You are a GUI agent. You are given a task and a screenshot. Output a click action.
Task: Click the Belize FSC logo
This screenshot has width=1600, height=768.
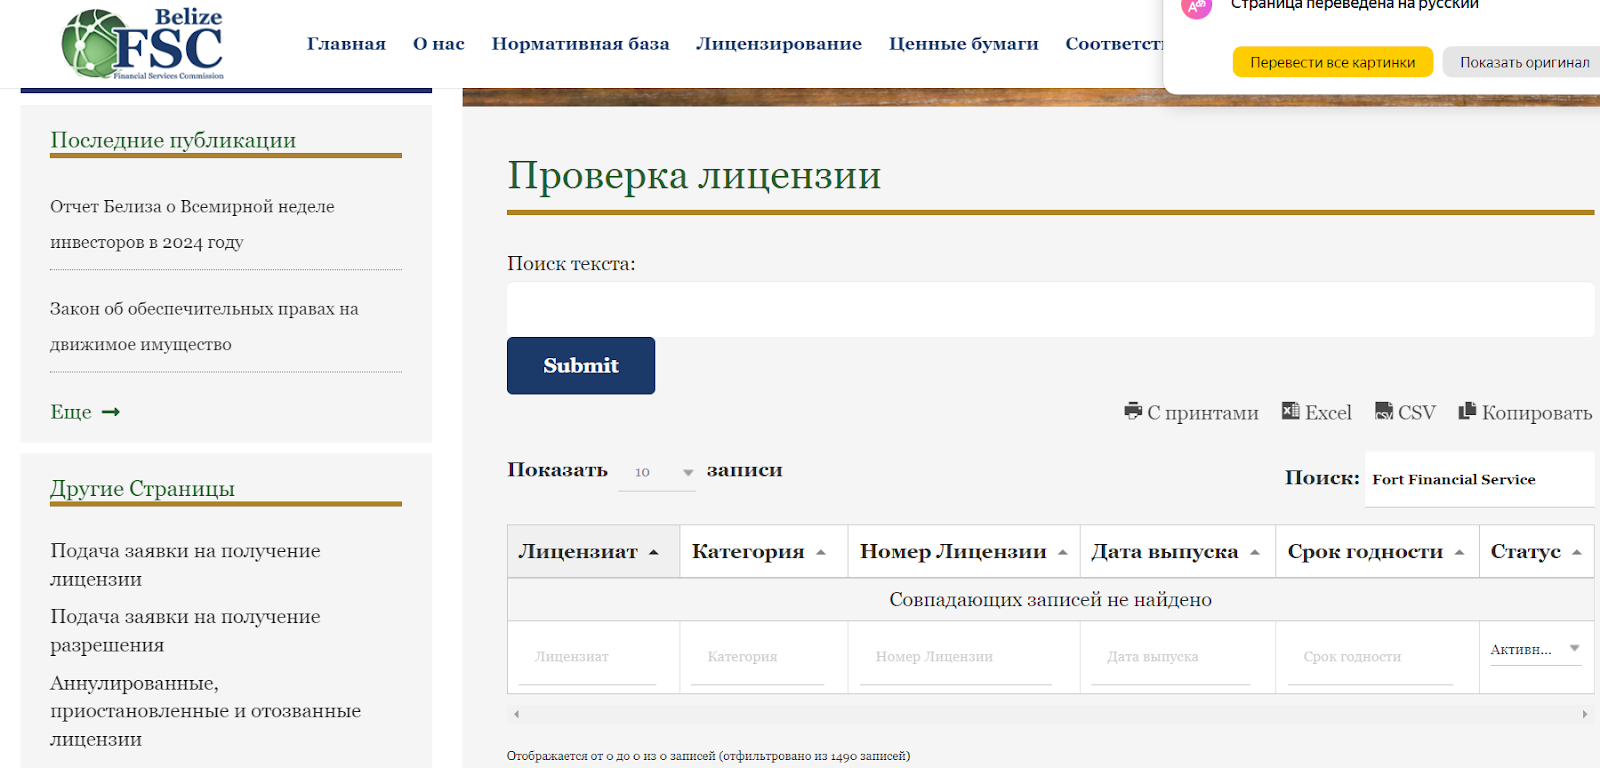click(142, 44)
